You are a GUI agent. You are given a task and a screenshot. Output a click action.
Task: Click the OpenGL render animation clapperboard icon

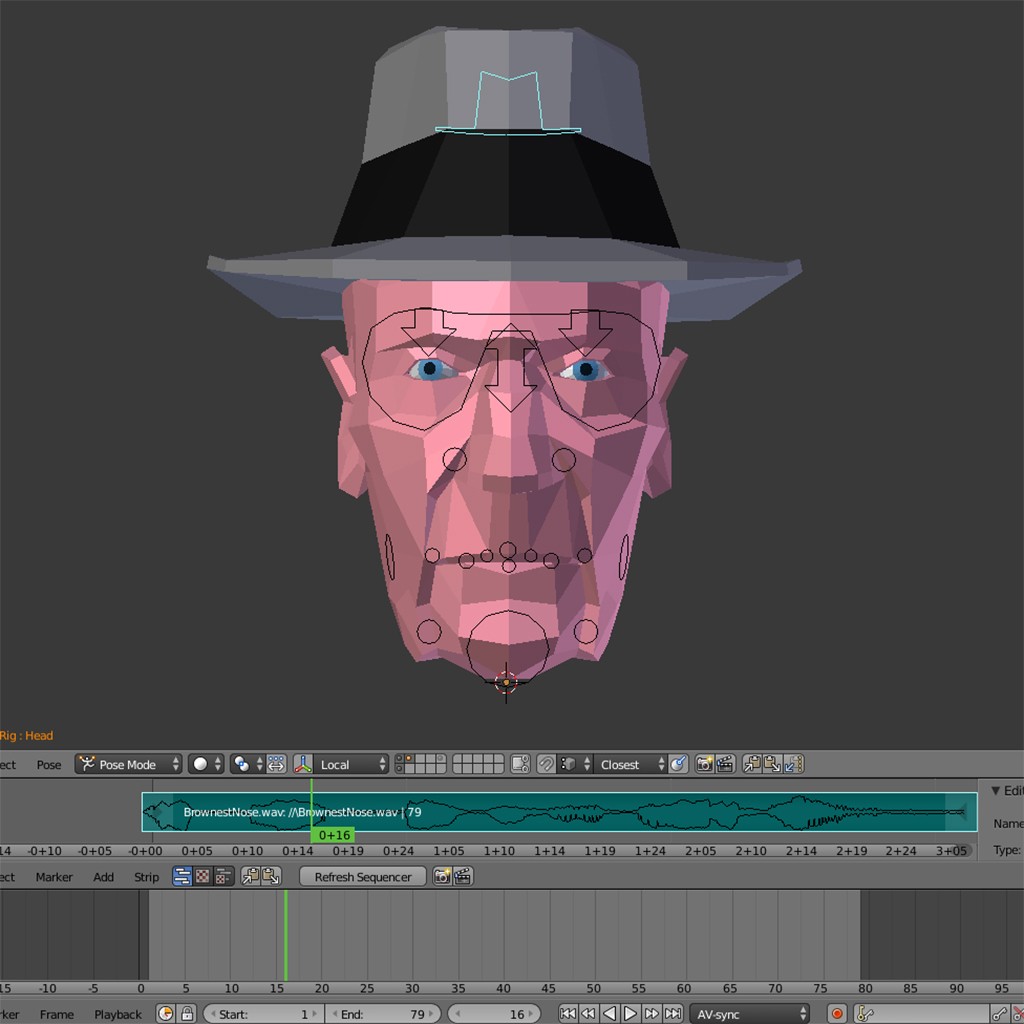(x=723, y=764)
